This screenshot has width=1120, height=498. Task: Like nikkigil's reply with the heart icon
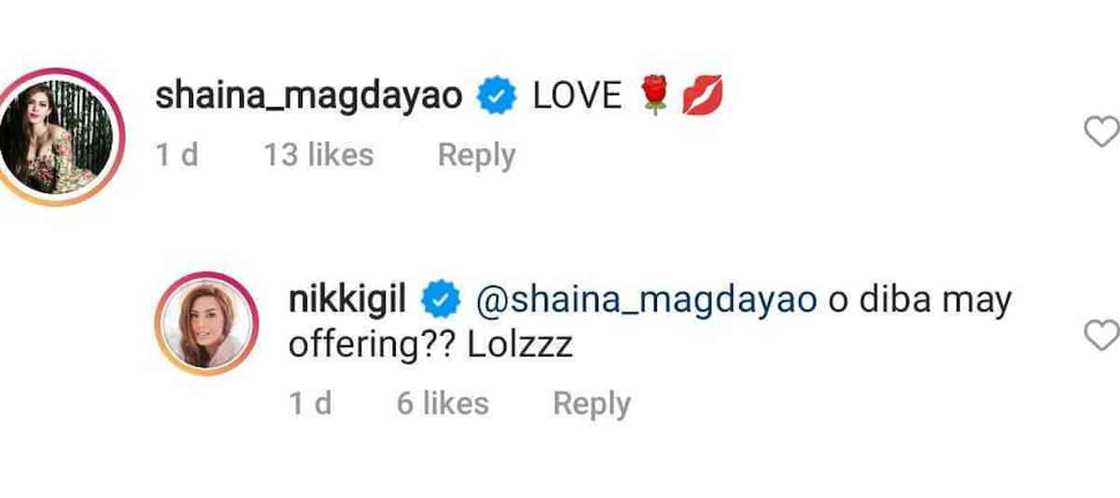[1101, 336]
